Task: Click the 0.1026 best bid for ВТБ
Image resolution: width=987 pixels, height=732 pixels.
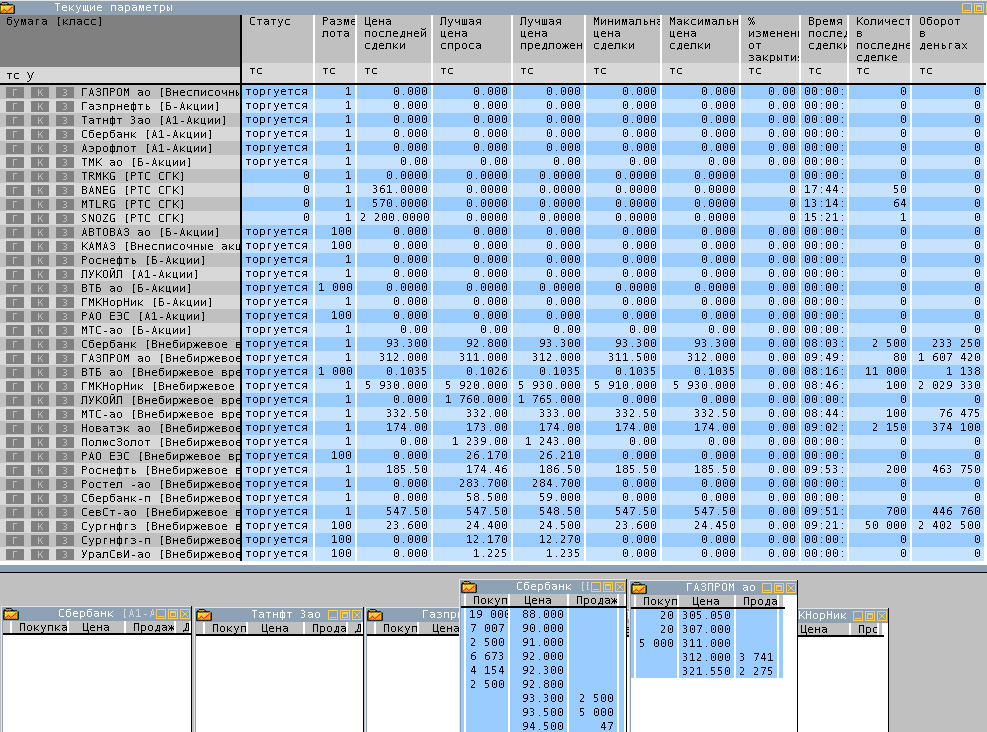Action: coord(487,371)
